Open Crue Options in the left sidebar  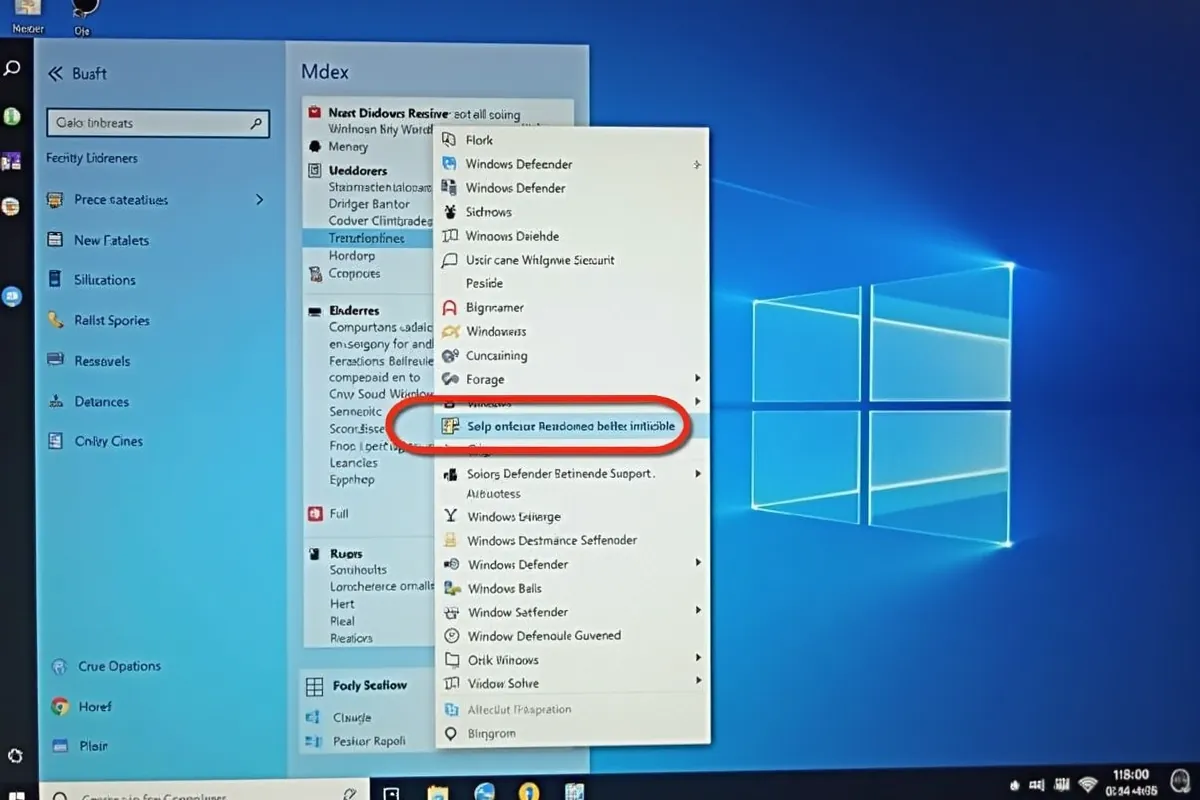click(x=119, y=666)
